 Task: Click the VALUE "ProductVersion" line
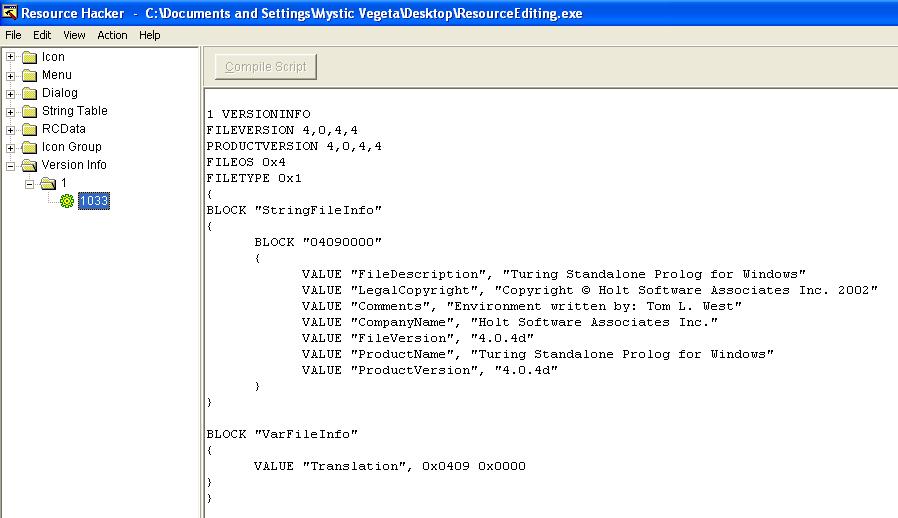point(430,371)
